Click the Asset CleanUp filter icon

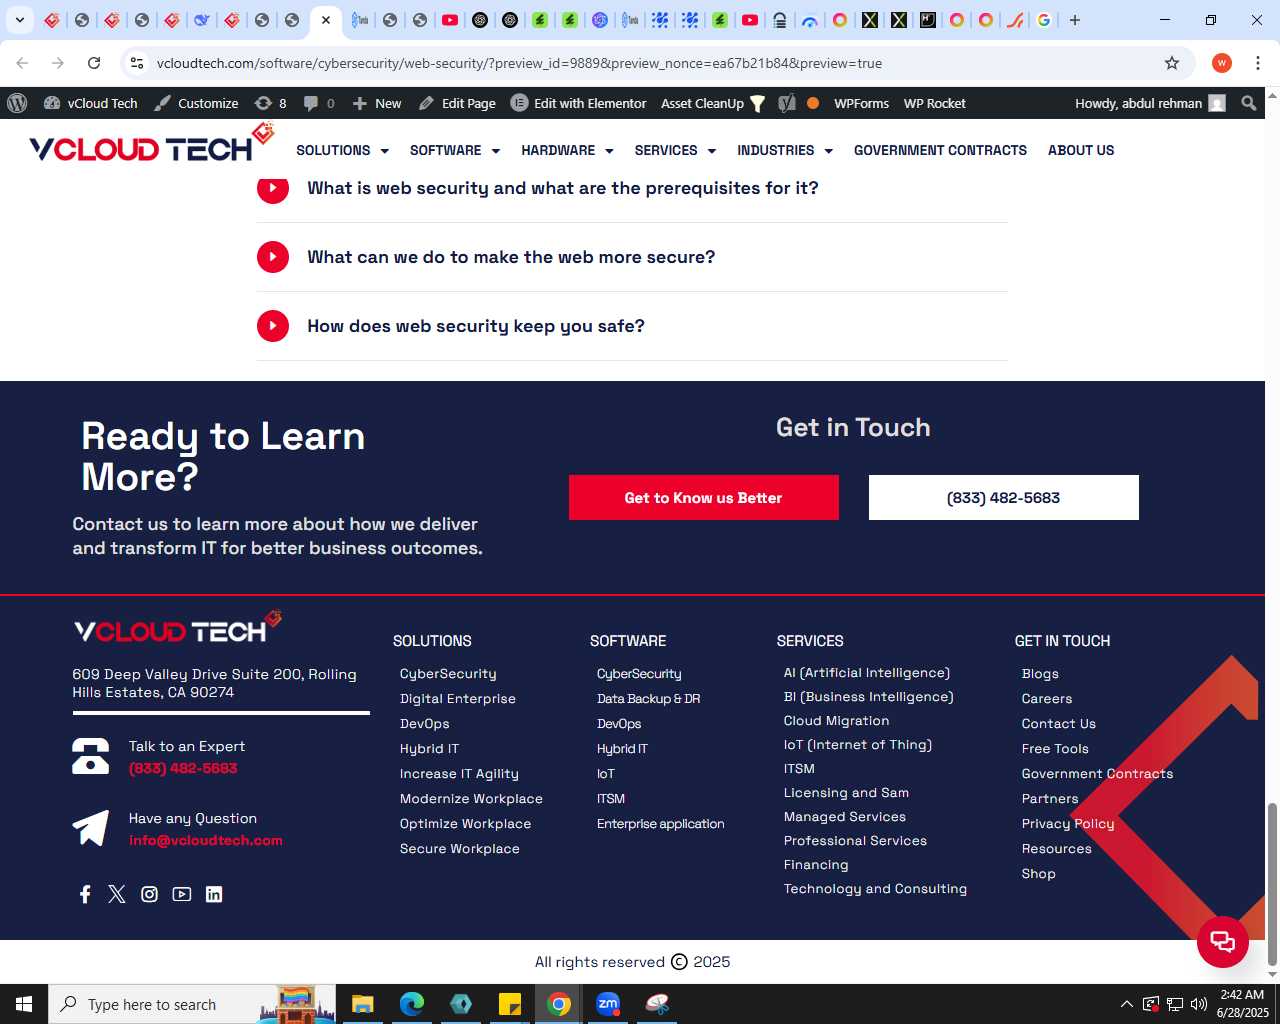pyautogui.click(x=757, y=103)
